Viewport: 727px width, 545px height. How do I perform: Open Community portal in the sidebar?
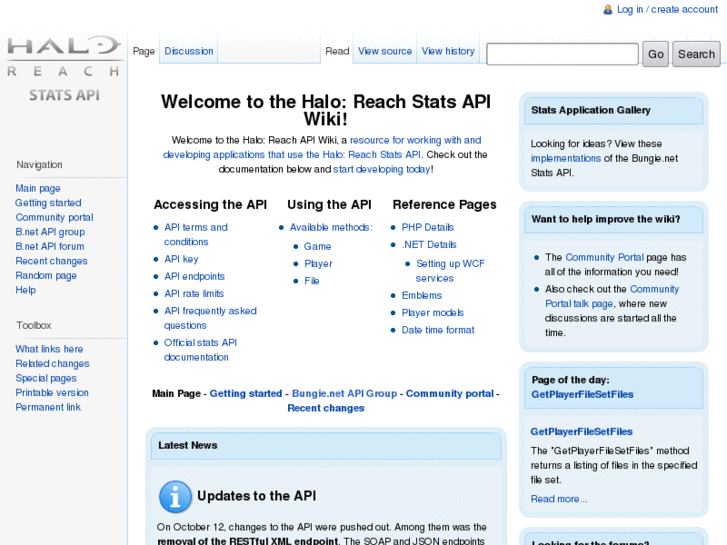click(54, 217)
